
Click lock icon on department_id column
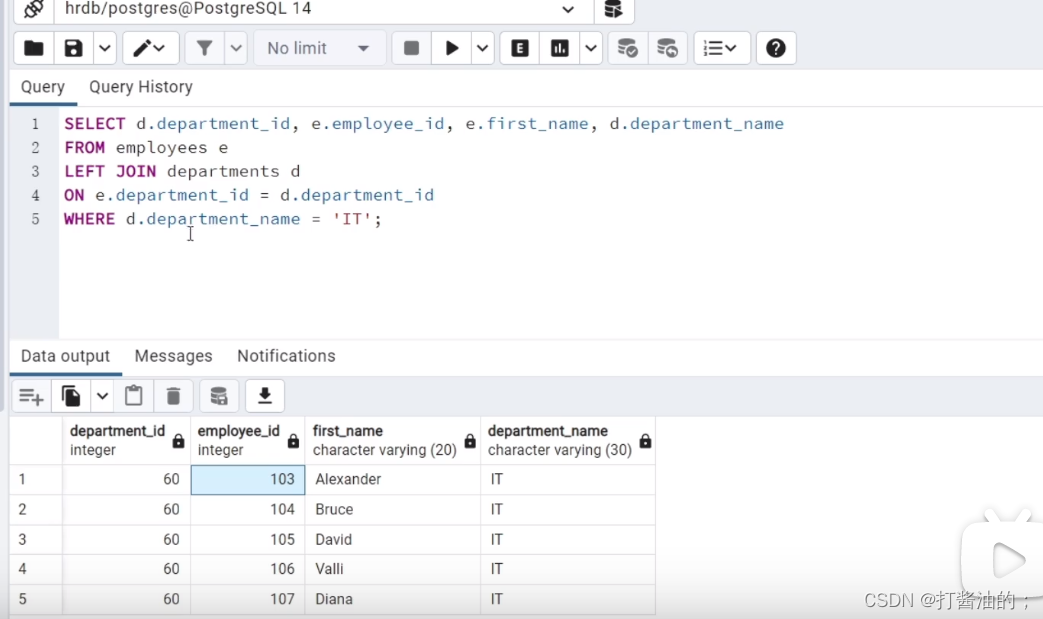point(178,441)
